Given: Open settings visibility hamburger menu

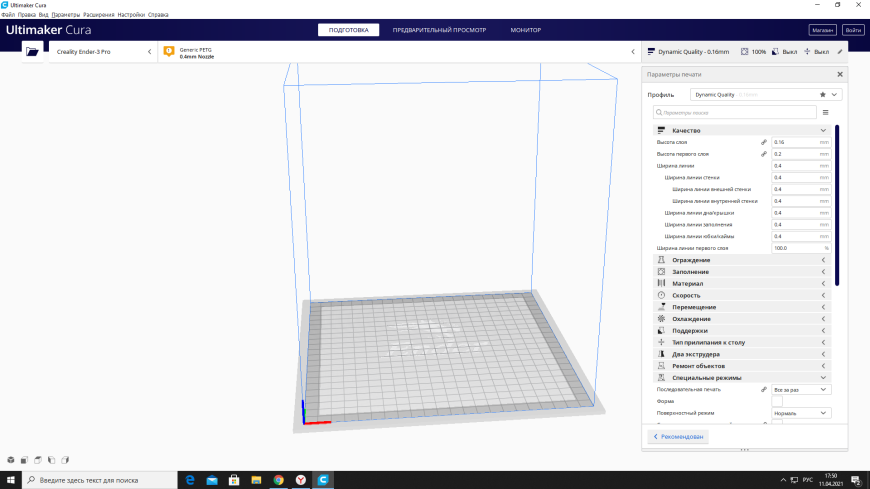Looking at the screenshot, I should [826, 113].
